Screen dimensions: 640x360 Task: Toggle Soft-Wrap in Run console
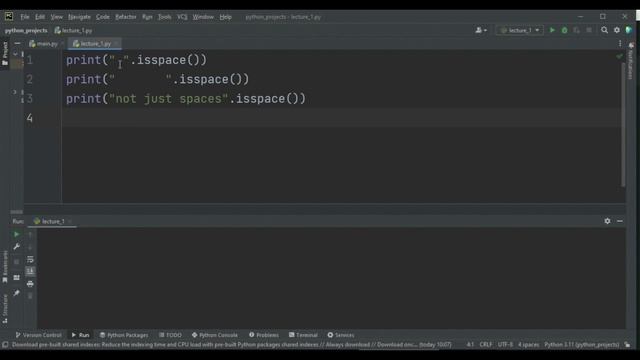click(x=30, y=260)
